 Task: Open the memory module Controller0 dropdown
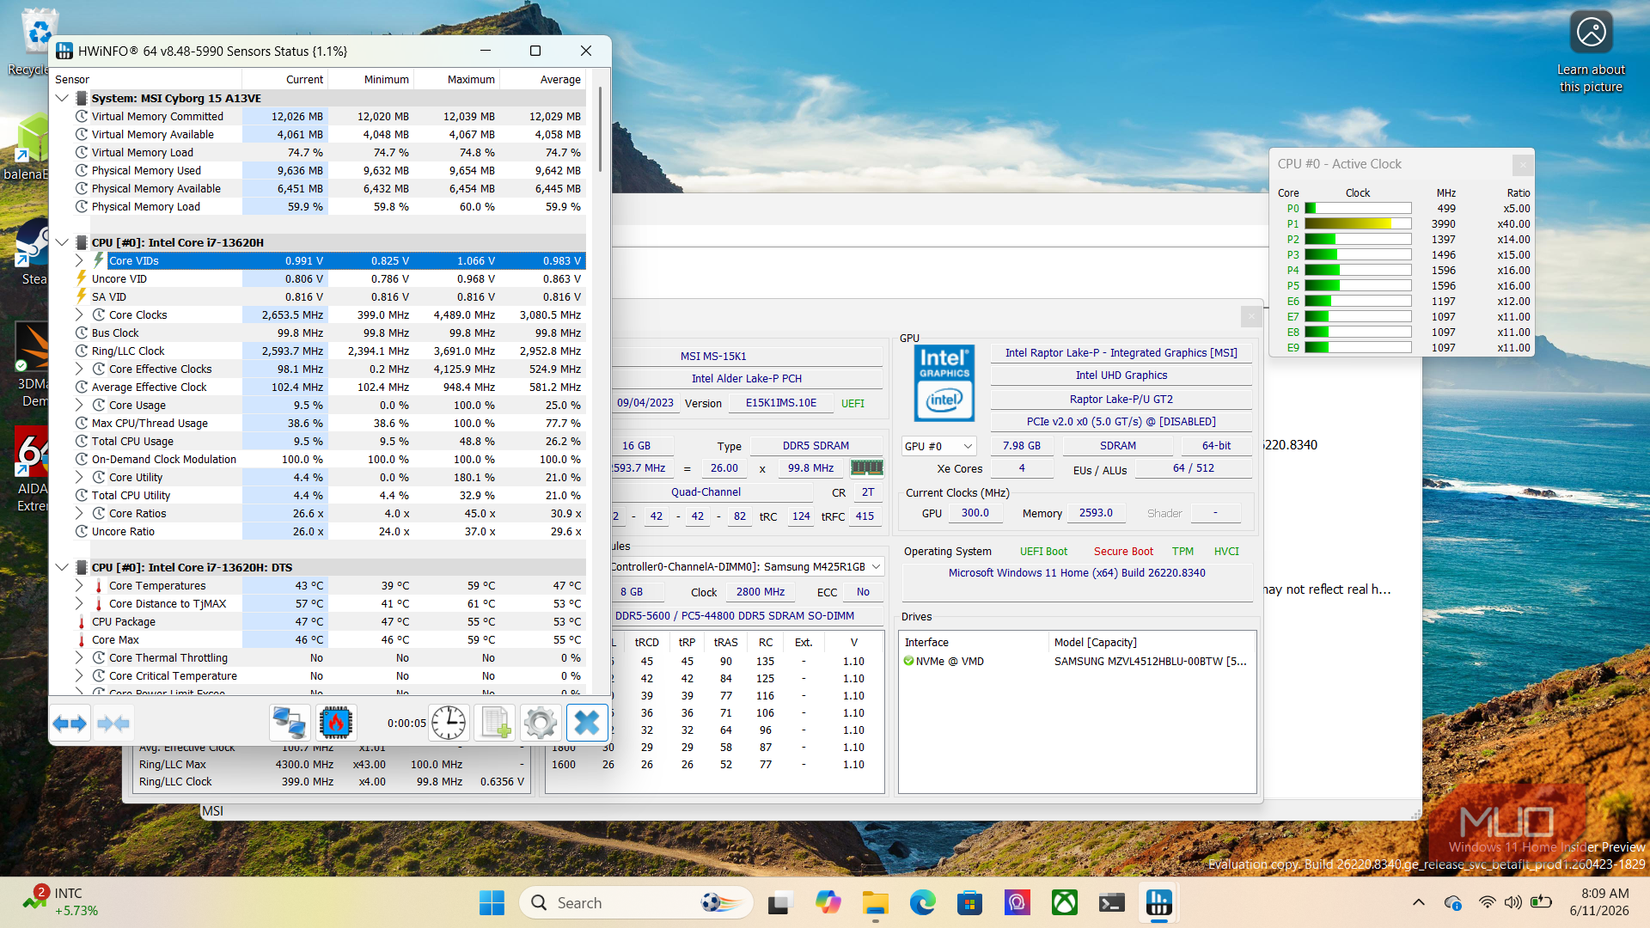(747, 567)
